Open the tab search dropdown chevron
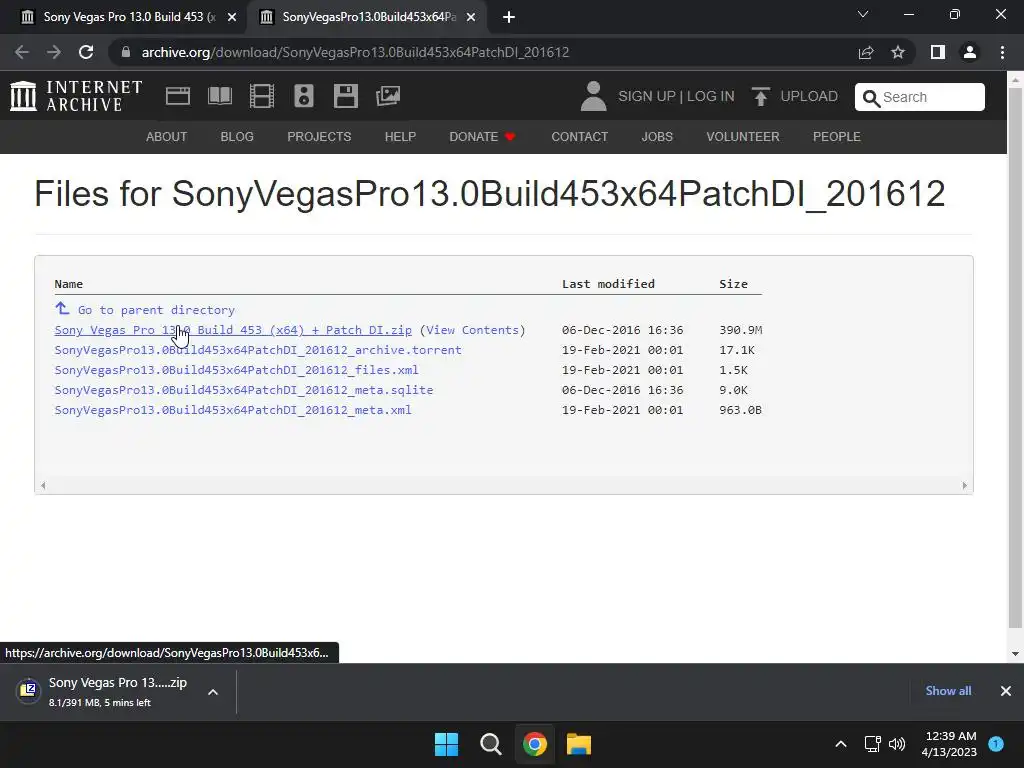The image size is (1024, 768). [x=863, y=14]
